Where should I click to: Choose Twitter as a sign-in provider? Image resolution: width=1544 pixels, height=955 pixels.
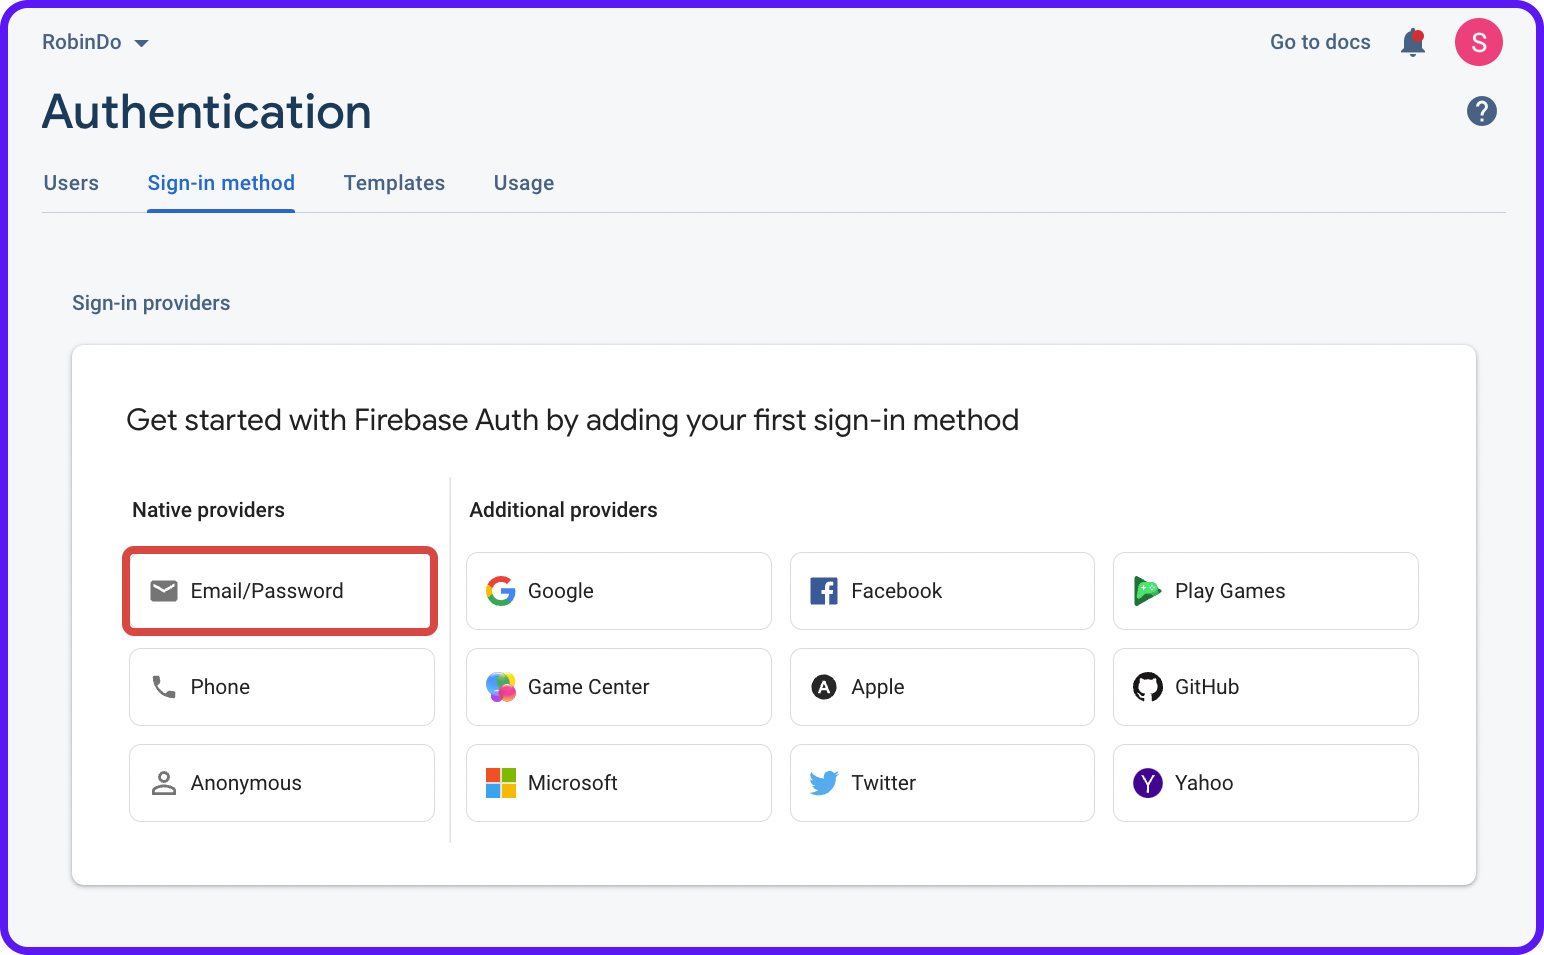(941, 783)
